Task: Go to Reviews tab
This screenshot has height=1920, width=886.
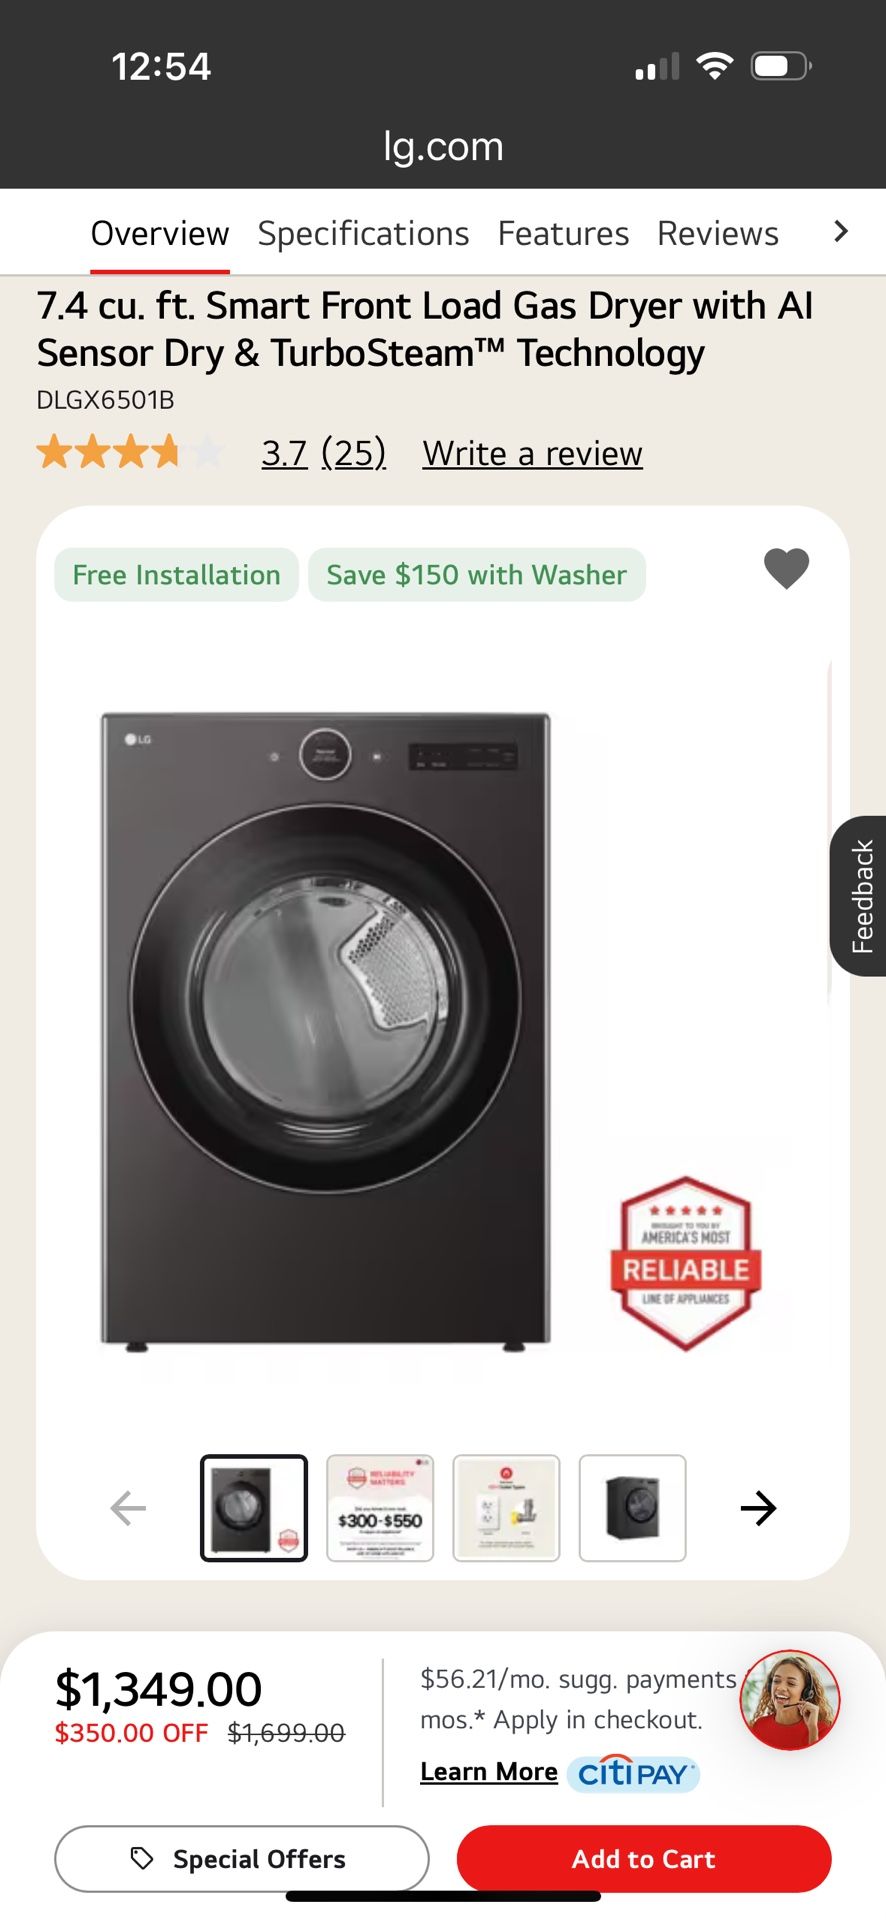Action: pyautogui.click(x=717, y=233)
